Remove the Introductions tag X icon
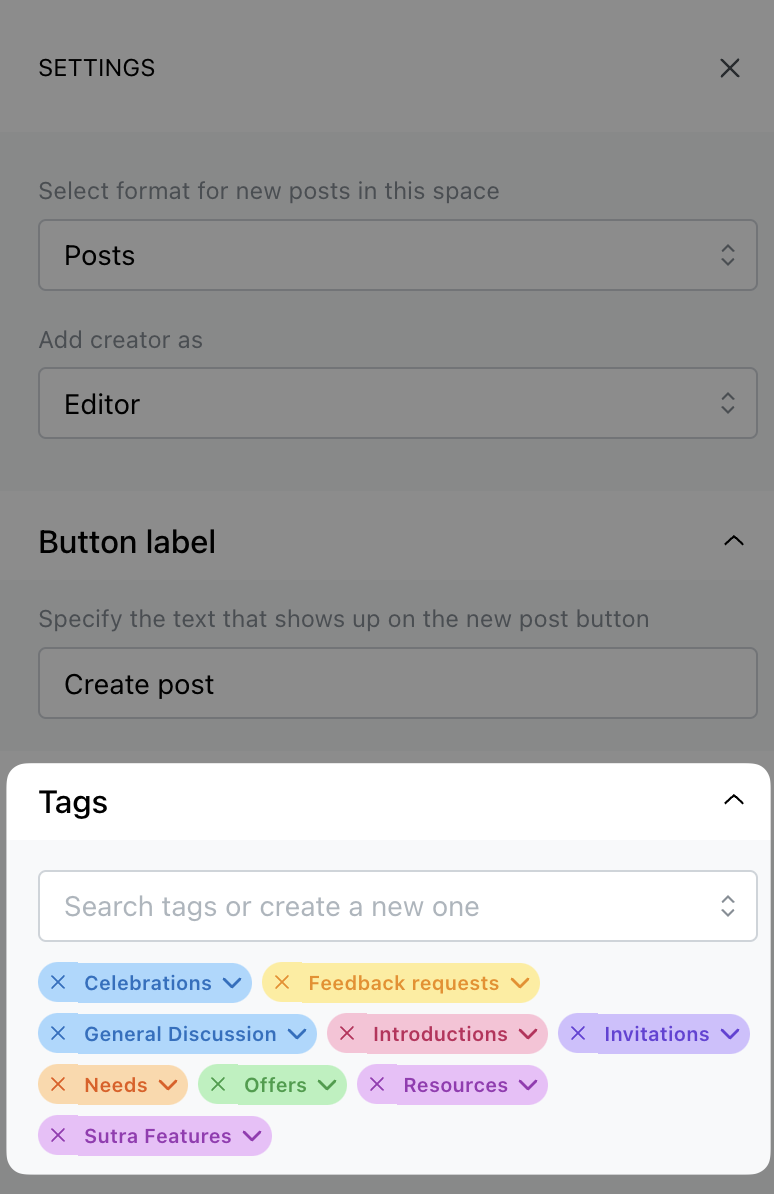 coord(347,1033)
